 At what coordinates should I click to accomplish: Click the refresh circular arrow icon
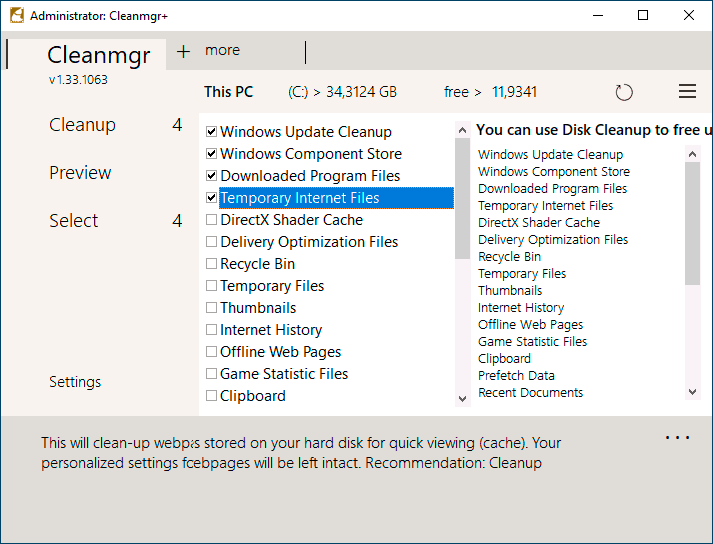(624, 92)
